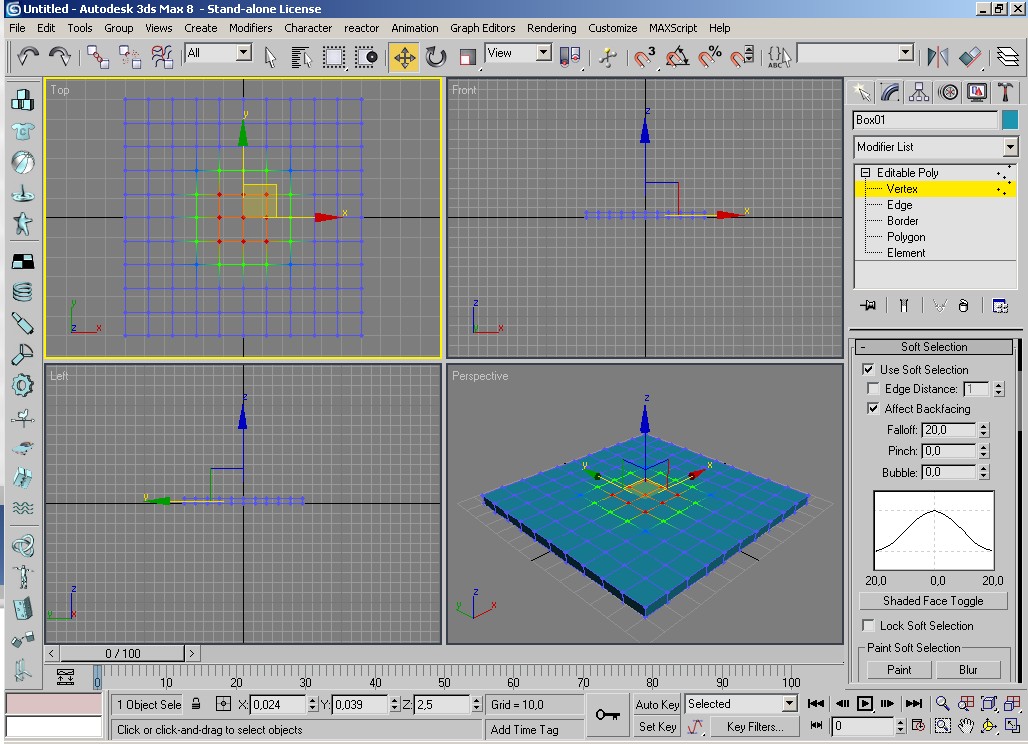Toggle Absolute/Offset transform type-in mode
Screen dimensions: 1028x744
point(223,704)
